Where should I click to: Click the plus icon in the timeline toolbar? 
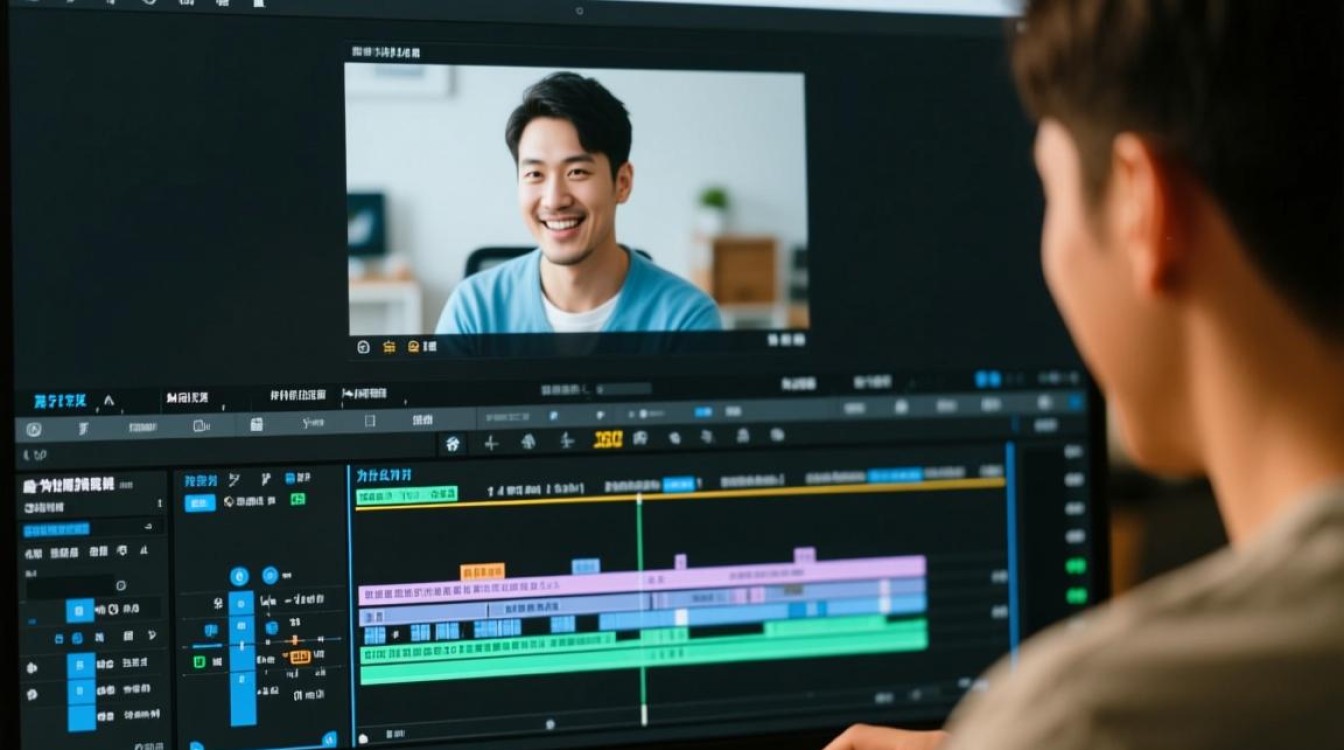pos(491,443)
